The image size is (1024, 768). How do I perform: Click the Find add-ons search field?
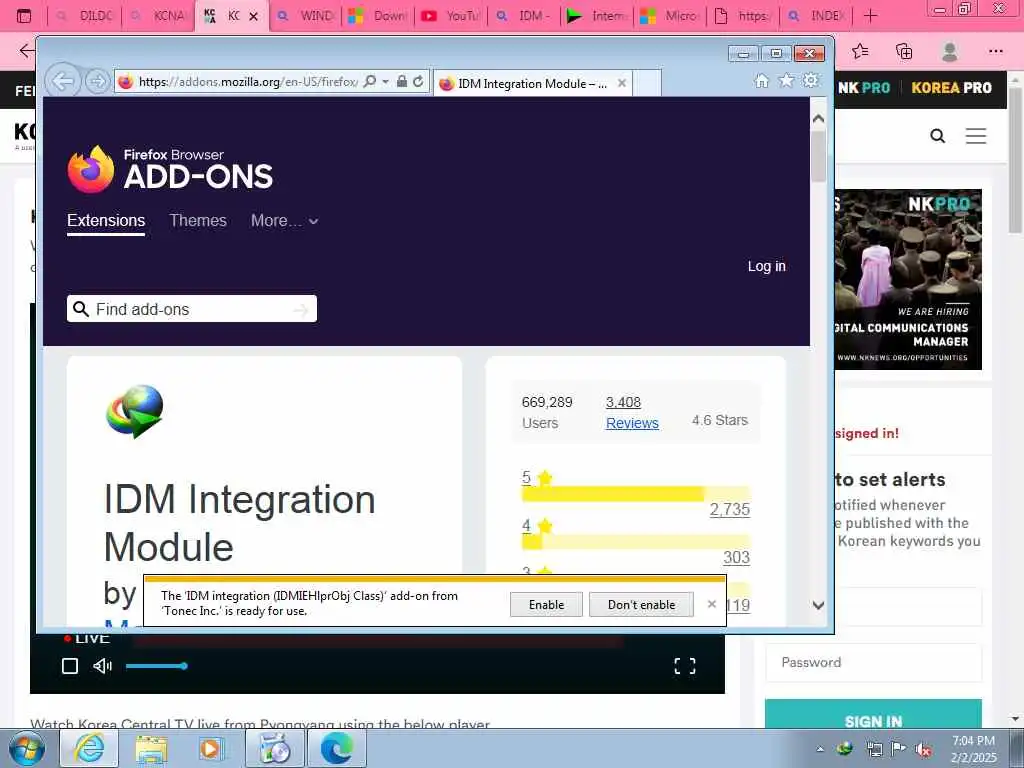(x=191, y=309)
